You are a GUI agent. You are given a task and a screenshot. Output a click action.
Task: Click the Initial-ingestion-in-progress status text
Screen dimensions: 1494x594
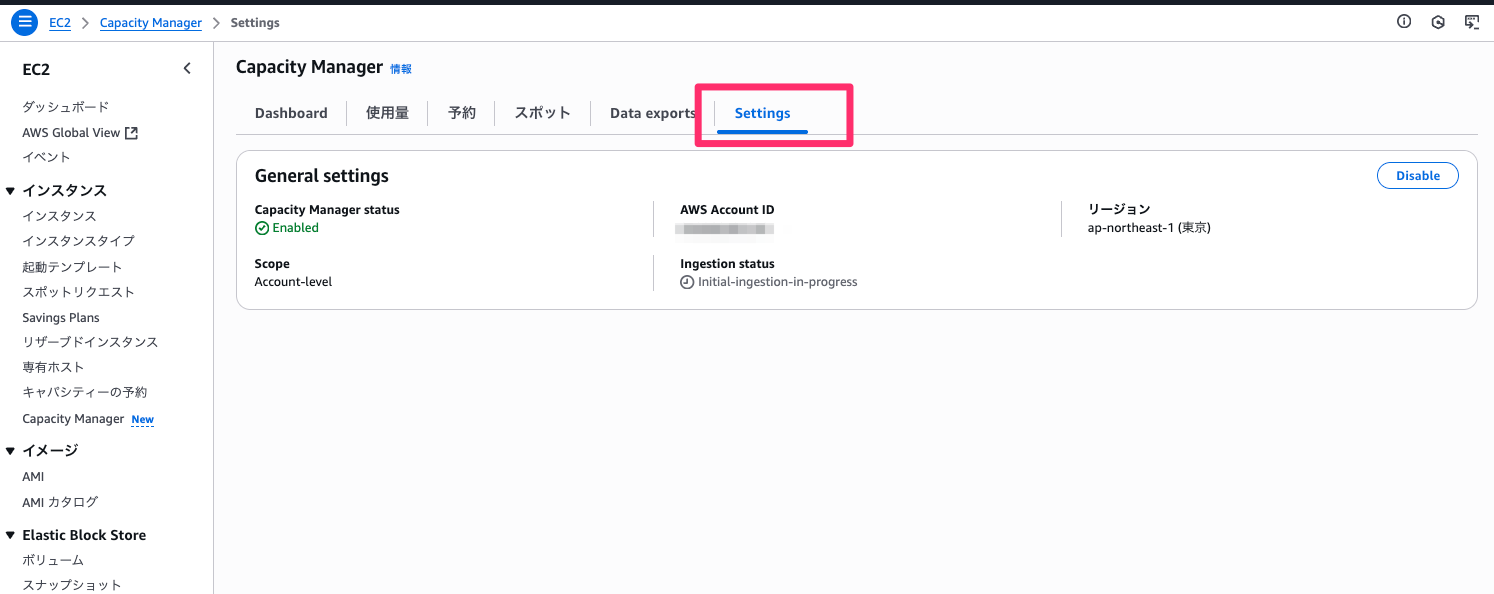coord(777,282)
